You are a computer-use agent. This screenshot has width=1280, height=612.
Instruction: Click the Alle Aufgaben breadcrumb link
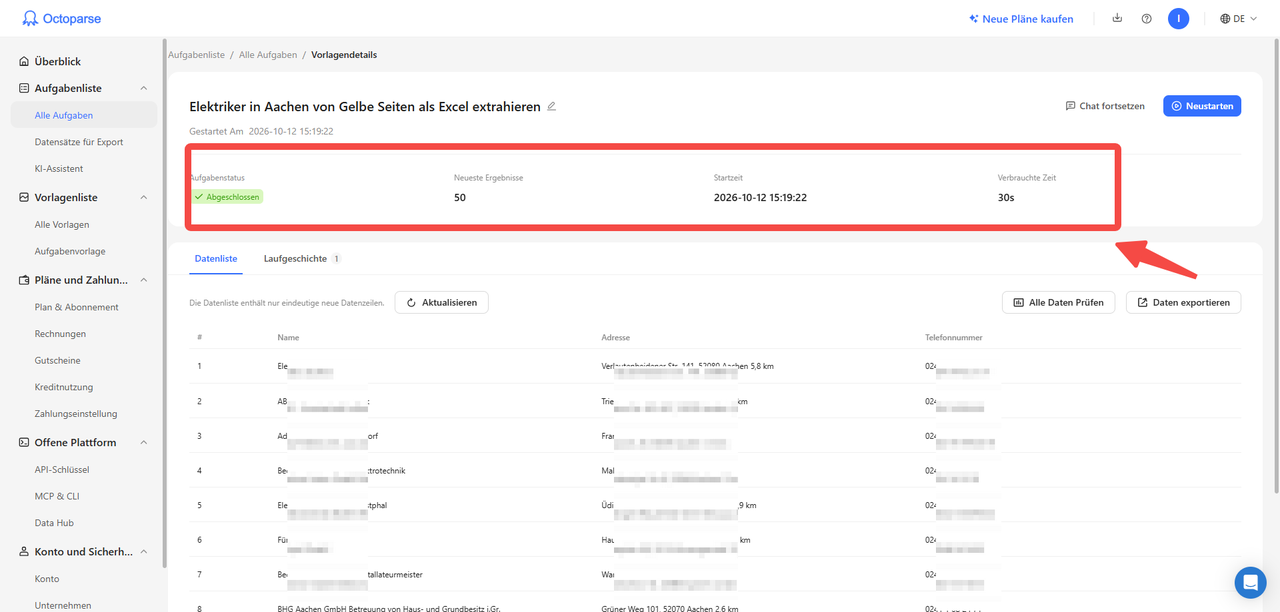click(268, 55)
